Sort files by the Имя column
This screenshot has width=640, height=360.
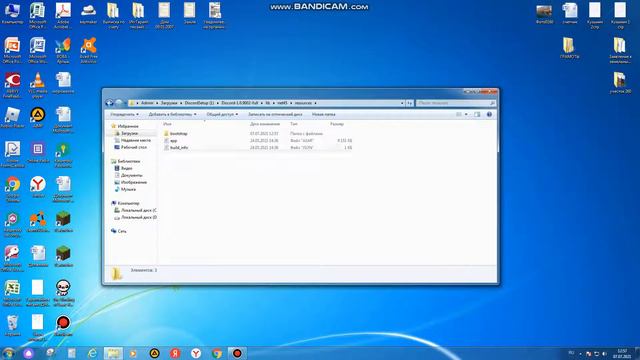click(x=167, y=124)
